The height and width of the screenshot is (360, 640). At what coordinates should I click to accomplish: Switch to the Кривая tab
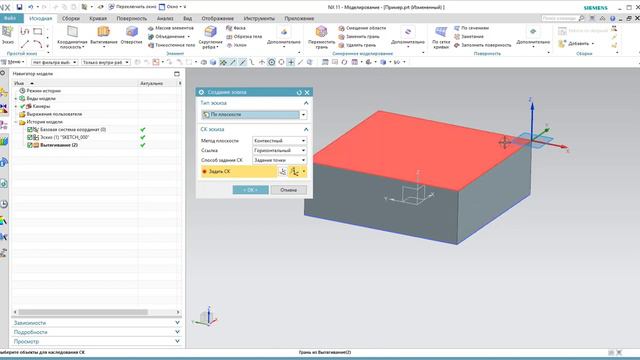tap(98, 18)
